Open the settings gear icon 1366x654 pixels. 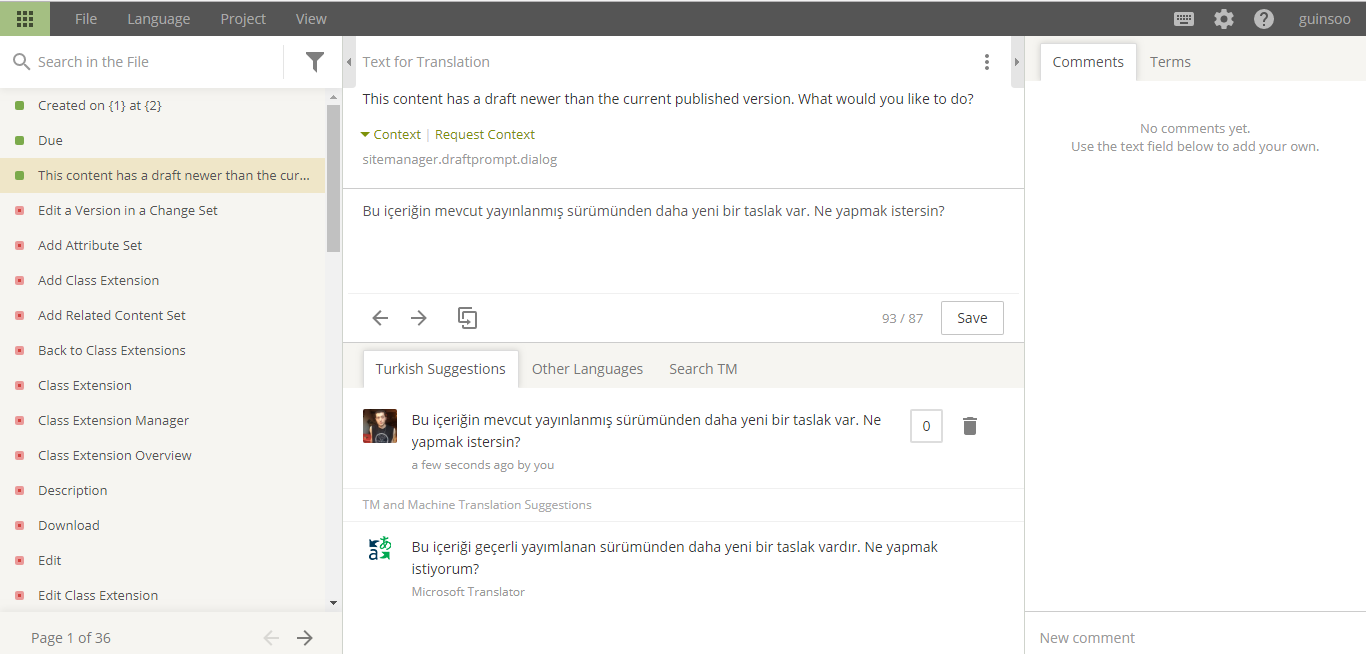(1224, 18)
